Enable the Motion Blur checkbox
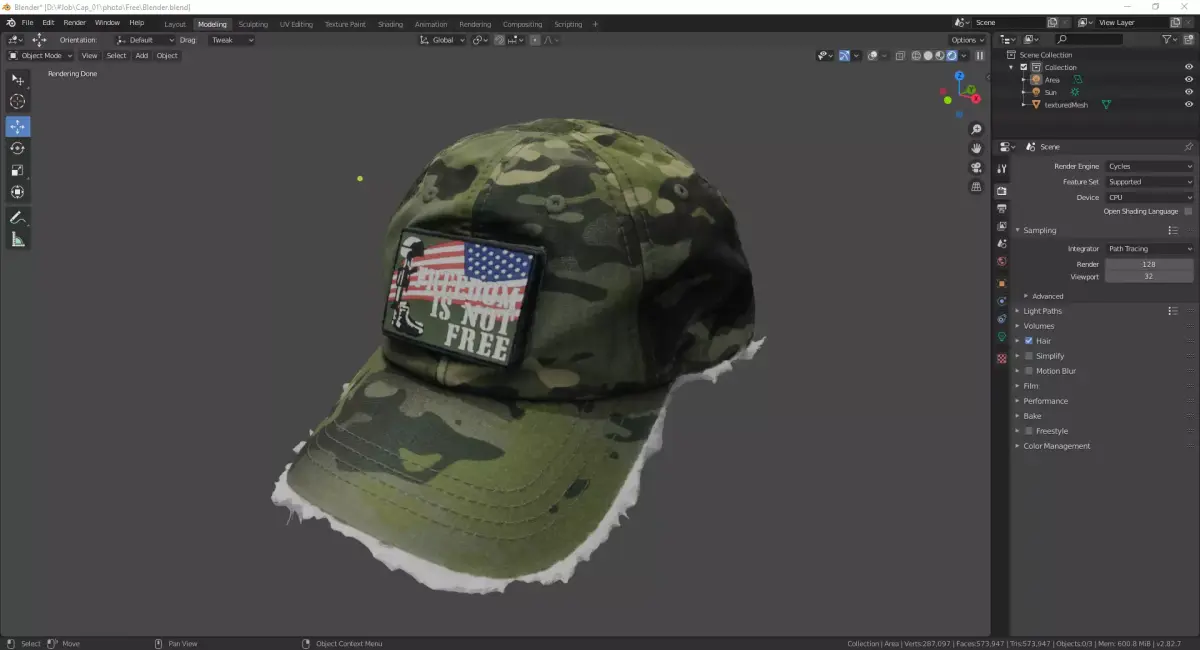 pyautogui.click(x=1028, y=371)
